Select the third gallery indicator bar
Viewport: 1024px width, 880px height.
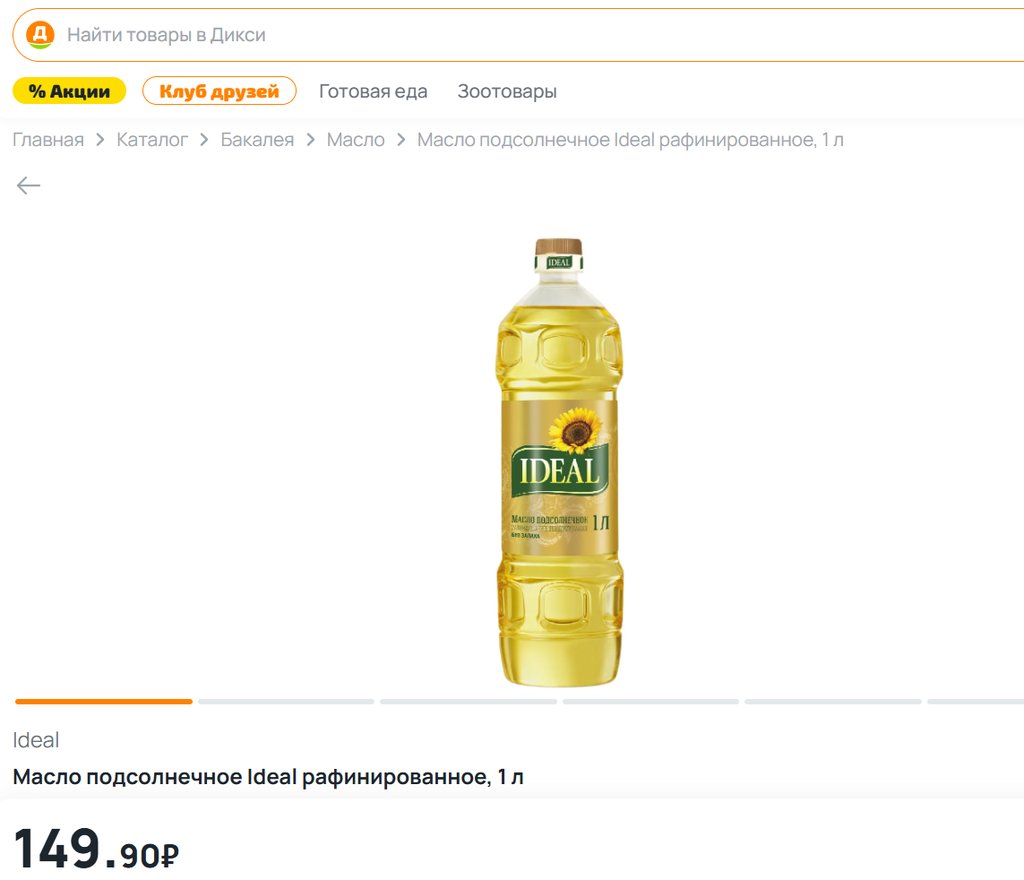coord(468,702)
